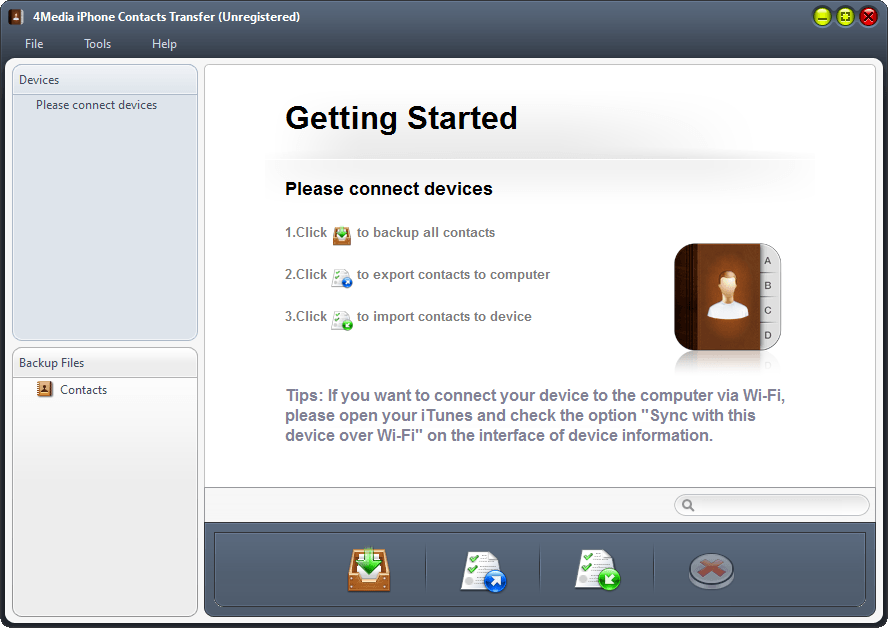Click the Devices panel header

point(105,80)
